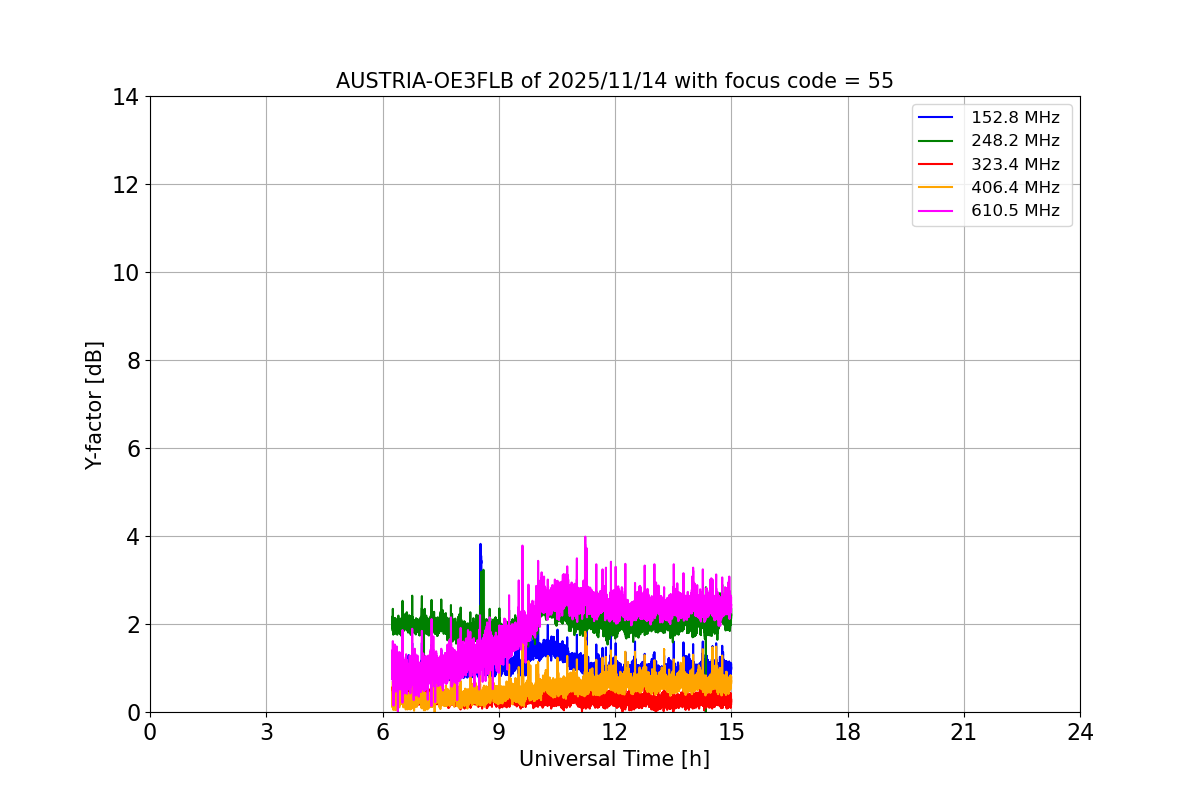Click y-axis tick label '8'

pos(132,361)
